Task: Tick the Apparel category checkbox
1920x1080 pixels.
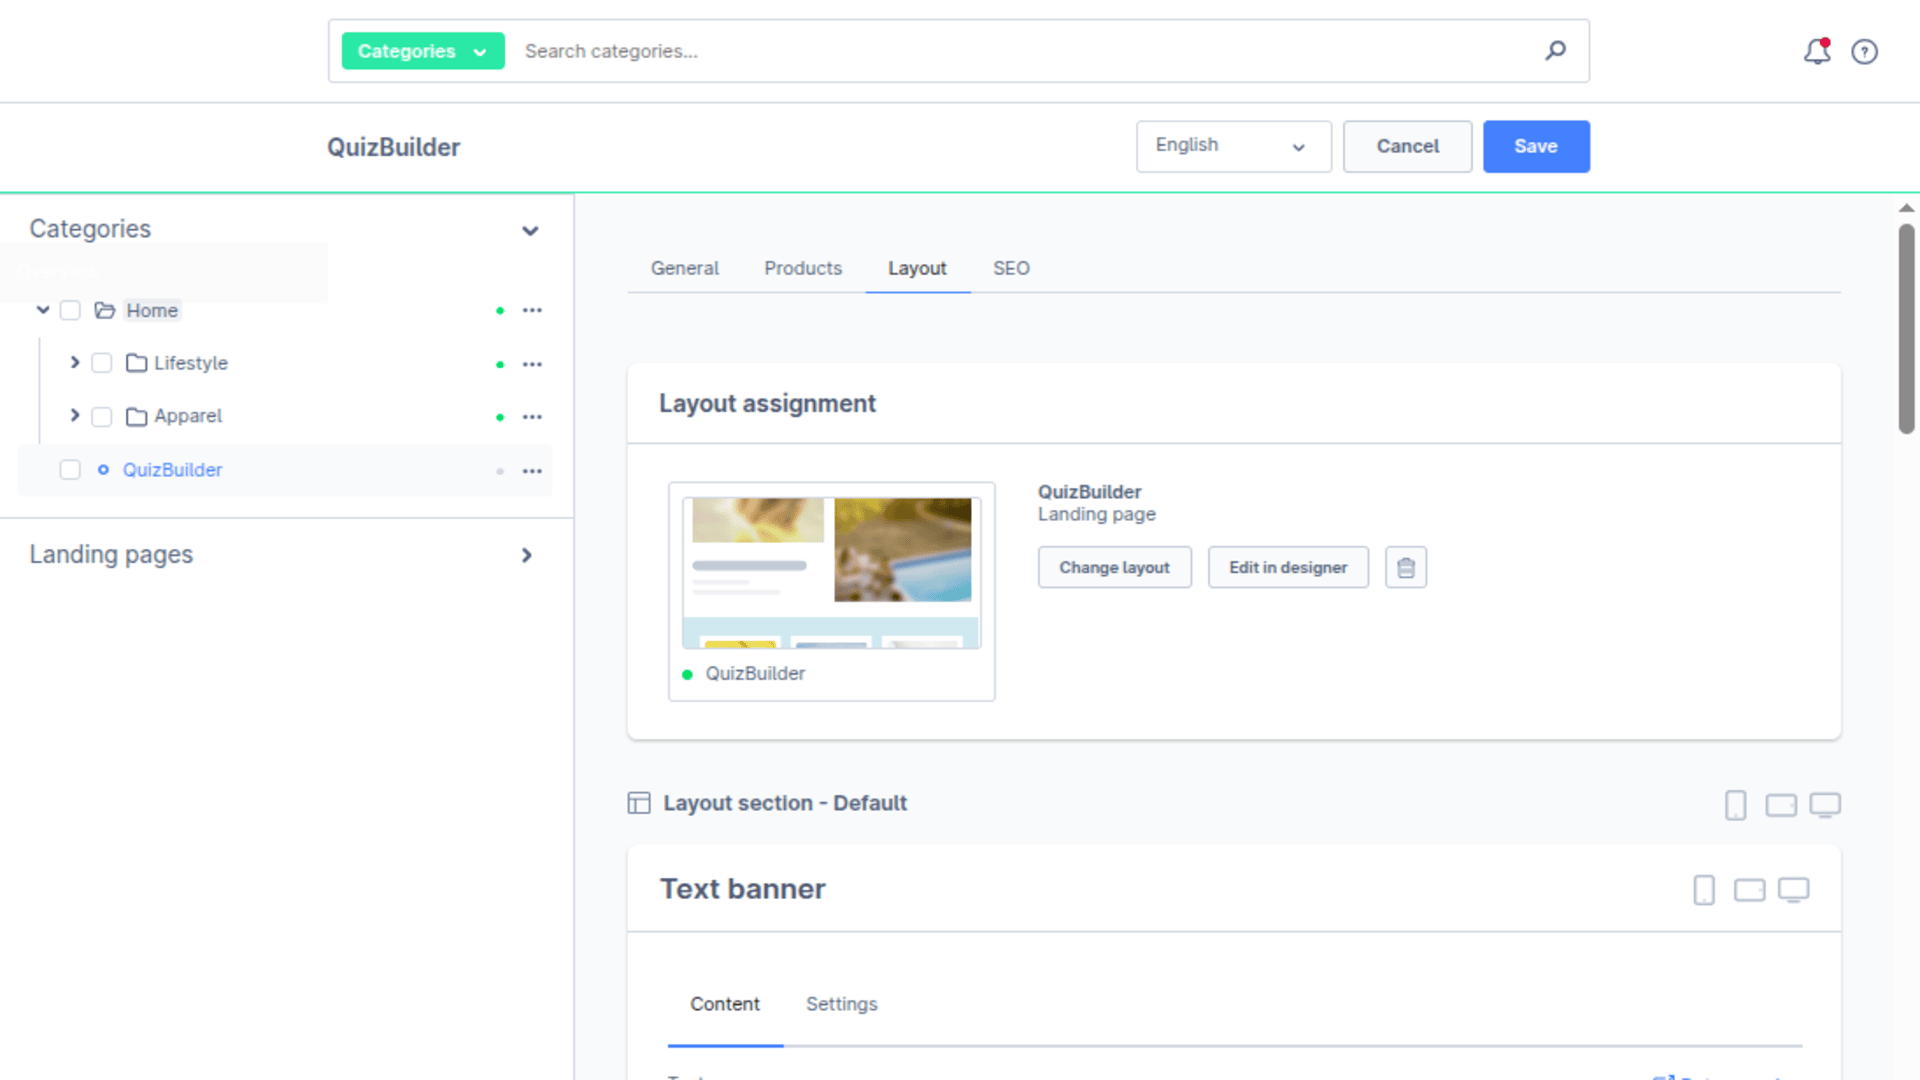Action: 102,416
